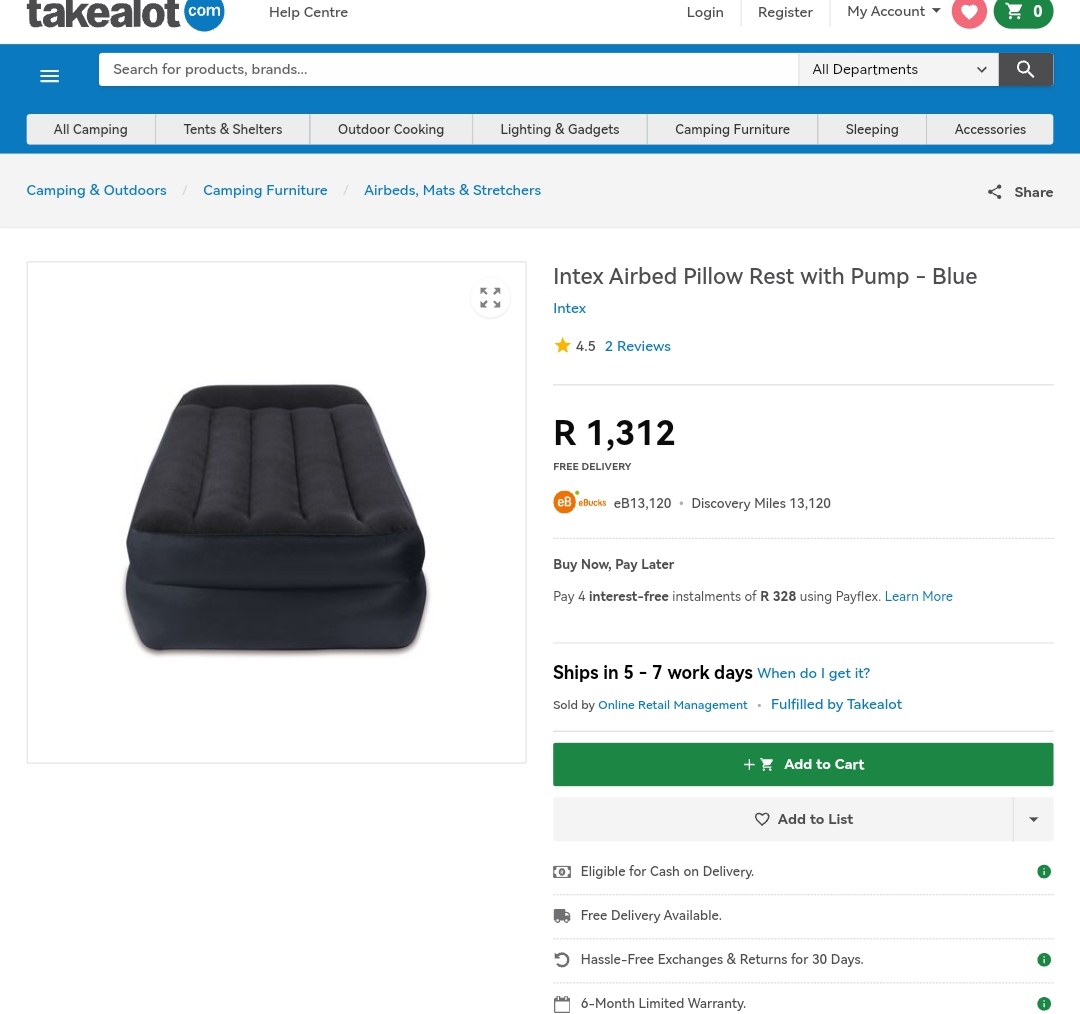Go to Outdoor Cooking category
Image resolution: width=1080 pixels, height=1014 pixels.
[x=391, y=129]
